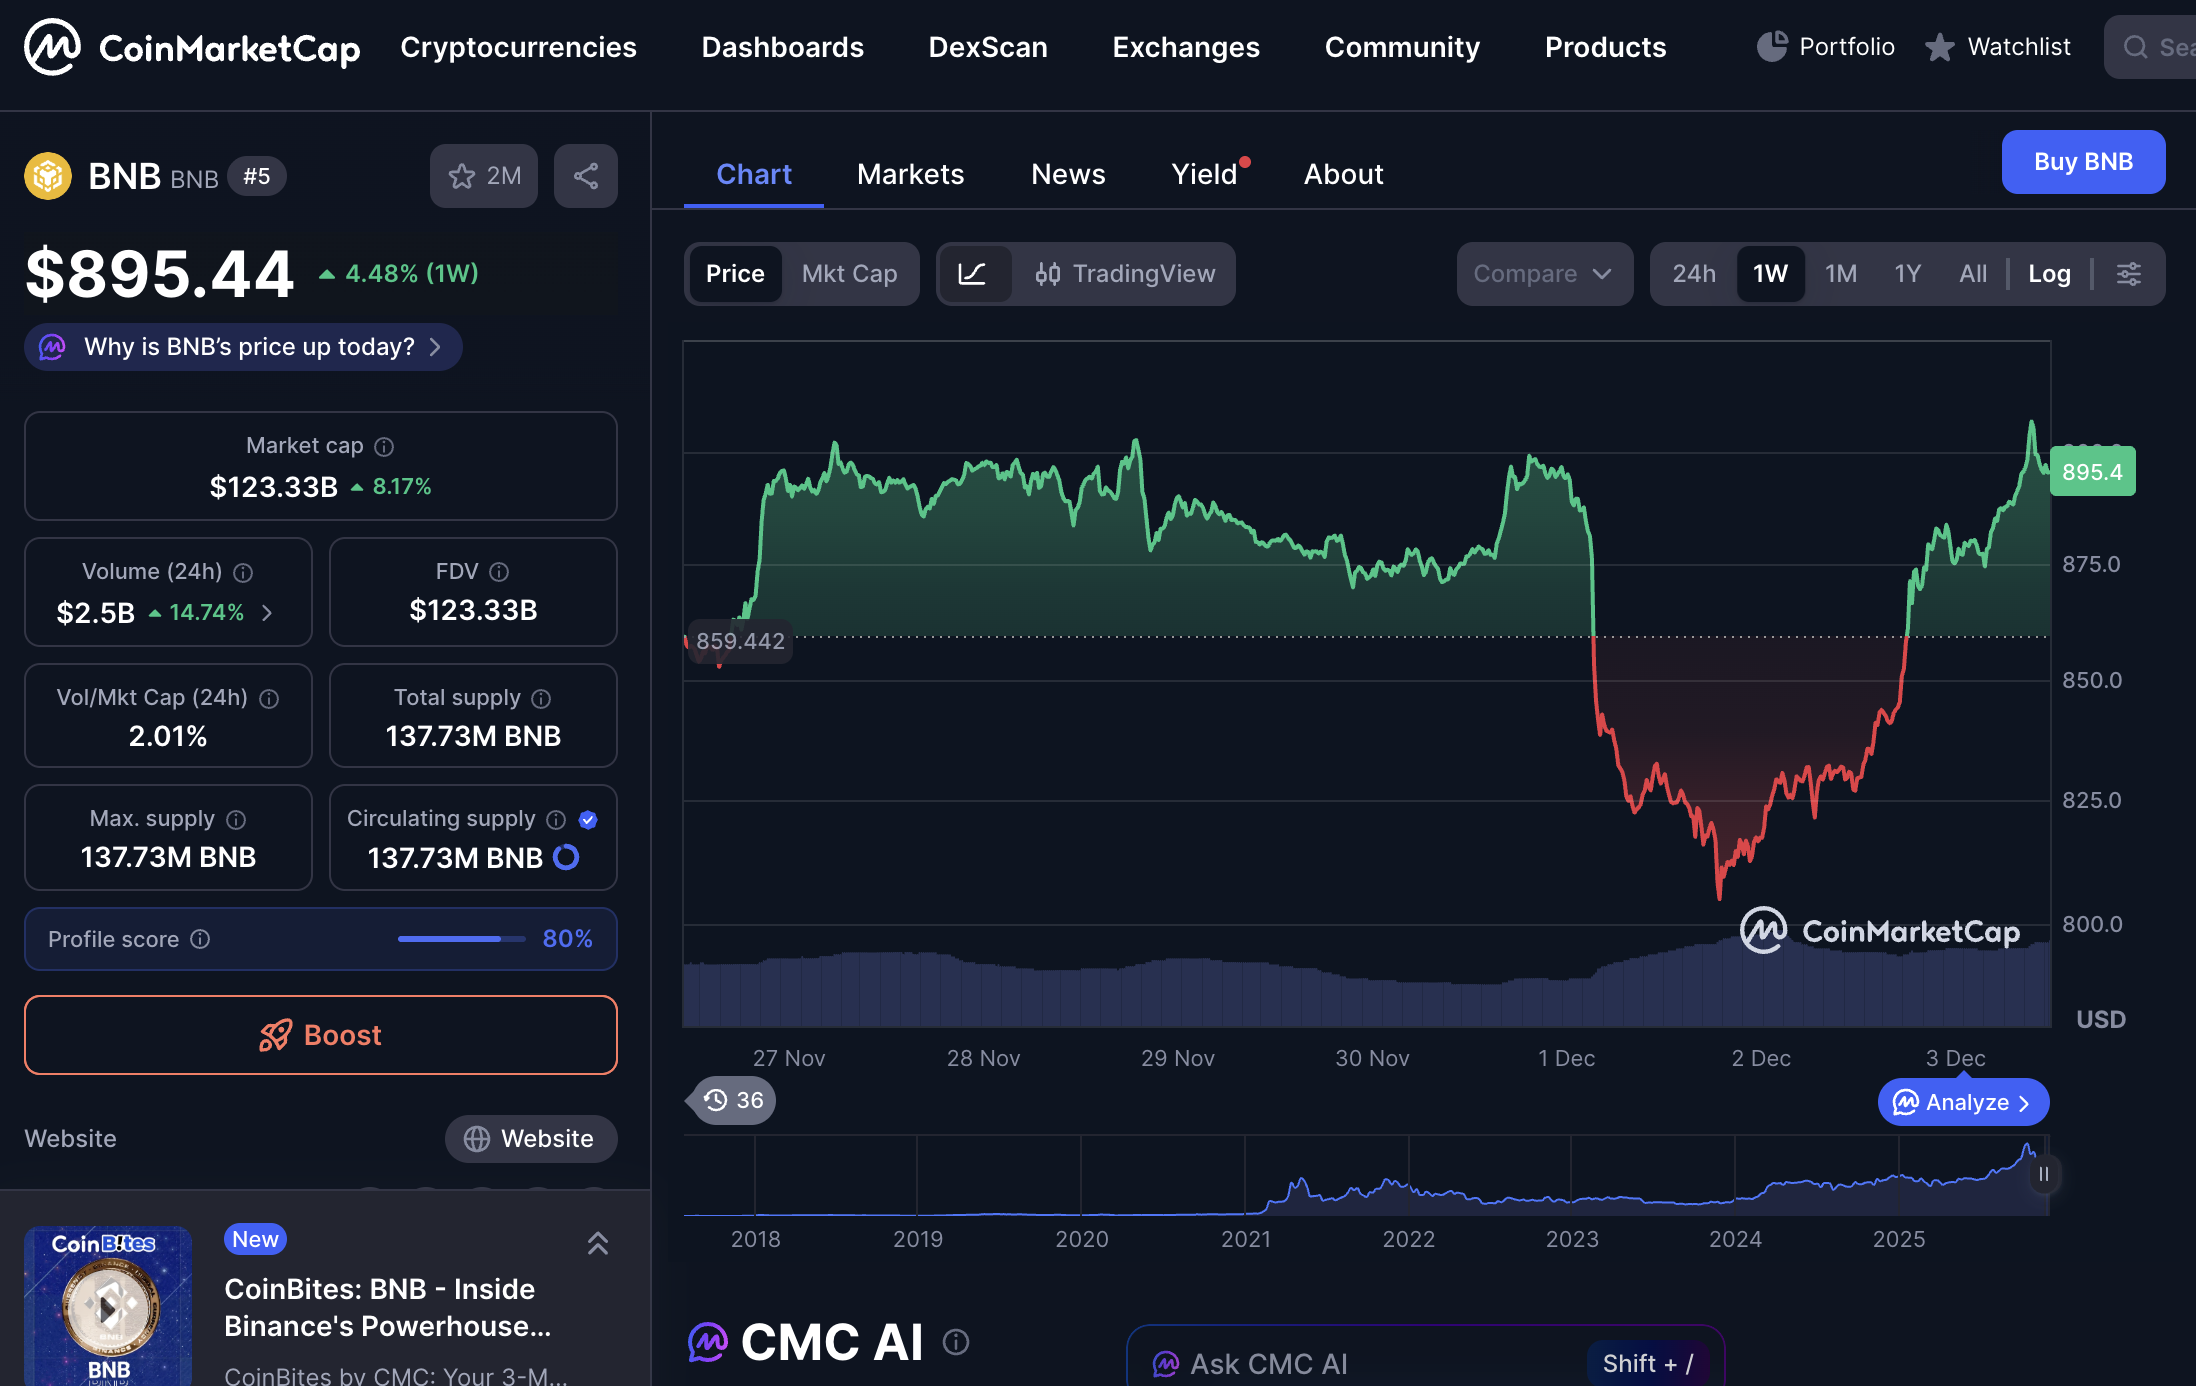The width and height of the screenshot is (2196, 1386).
Task: Open the Exchanges menu
Action: point(1185,47)
